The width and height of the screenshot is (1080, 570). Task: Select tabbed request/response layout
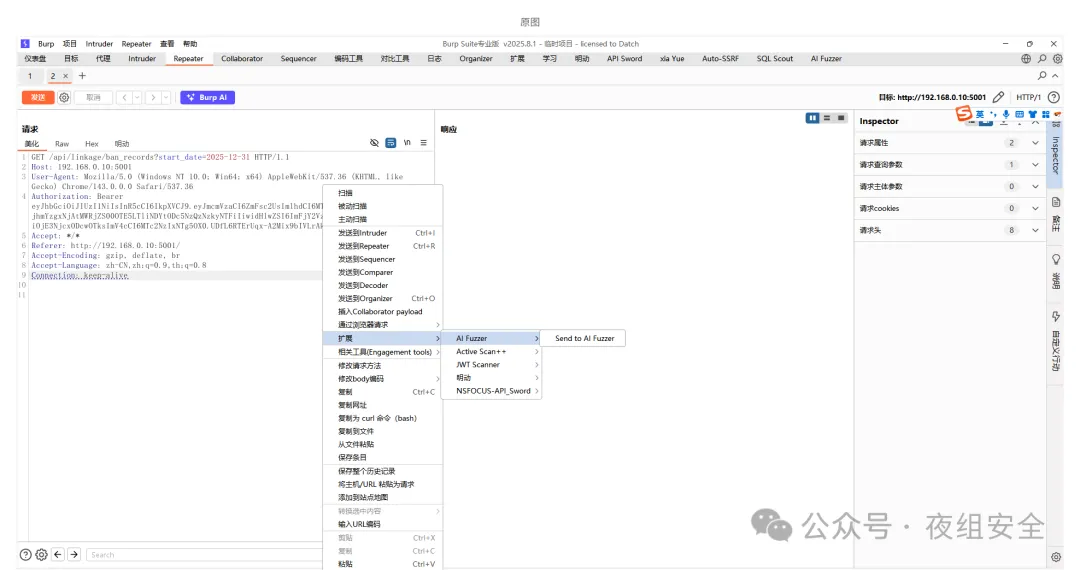click(840, 118)
